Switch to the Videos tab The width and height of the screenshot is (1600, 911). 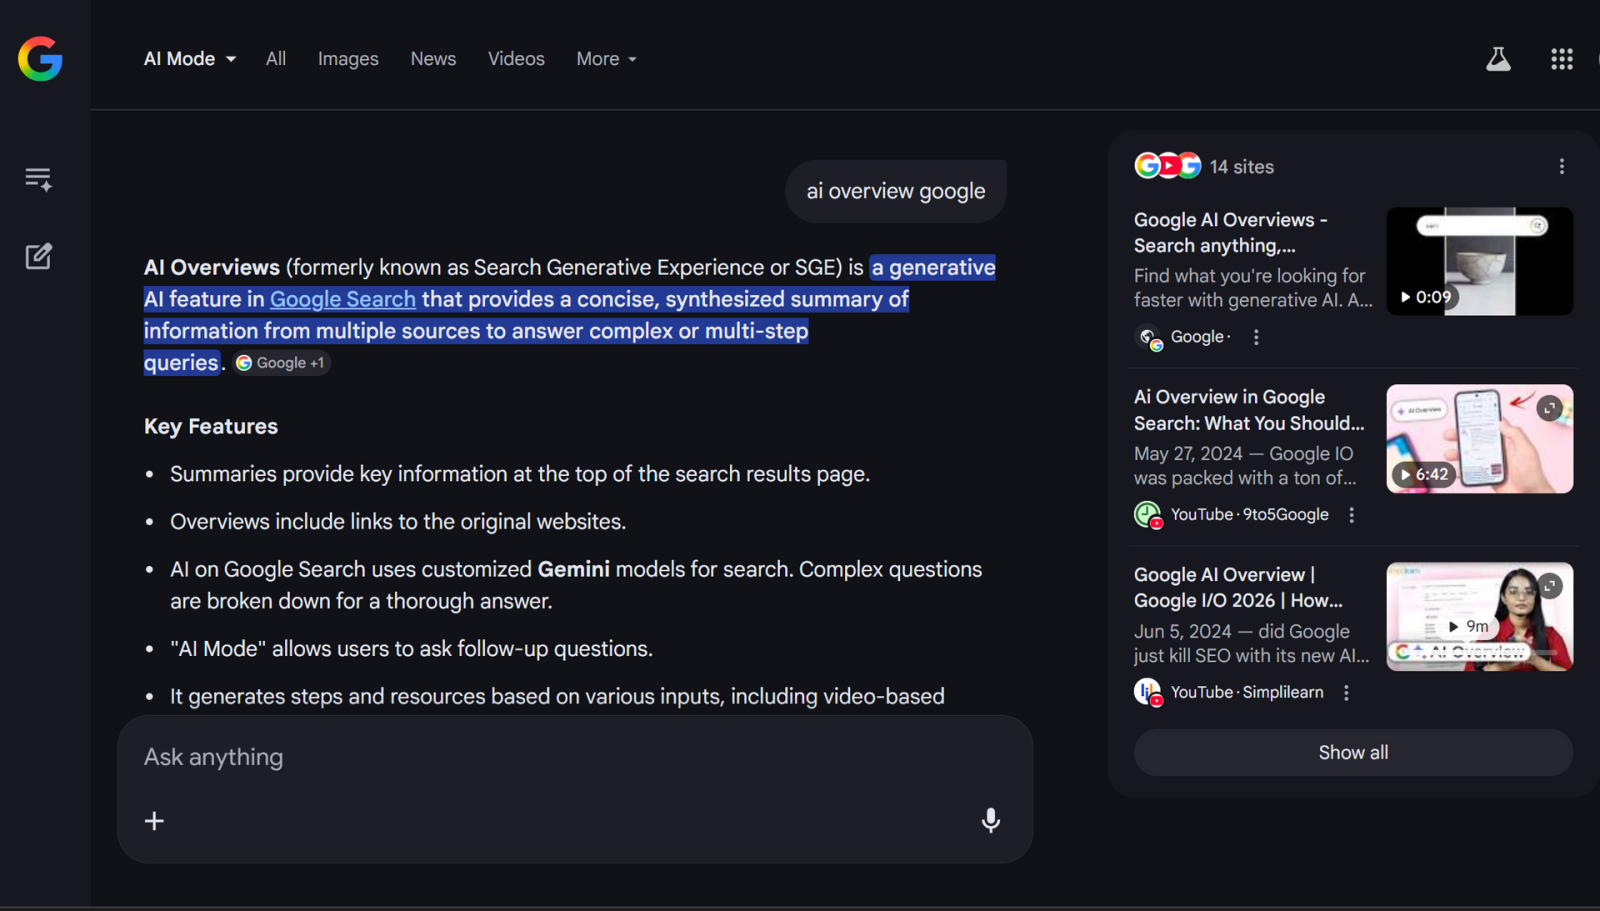pyautogui.click(x=516, y=59)
